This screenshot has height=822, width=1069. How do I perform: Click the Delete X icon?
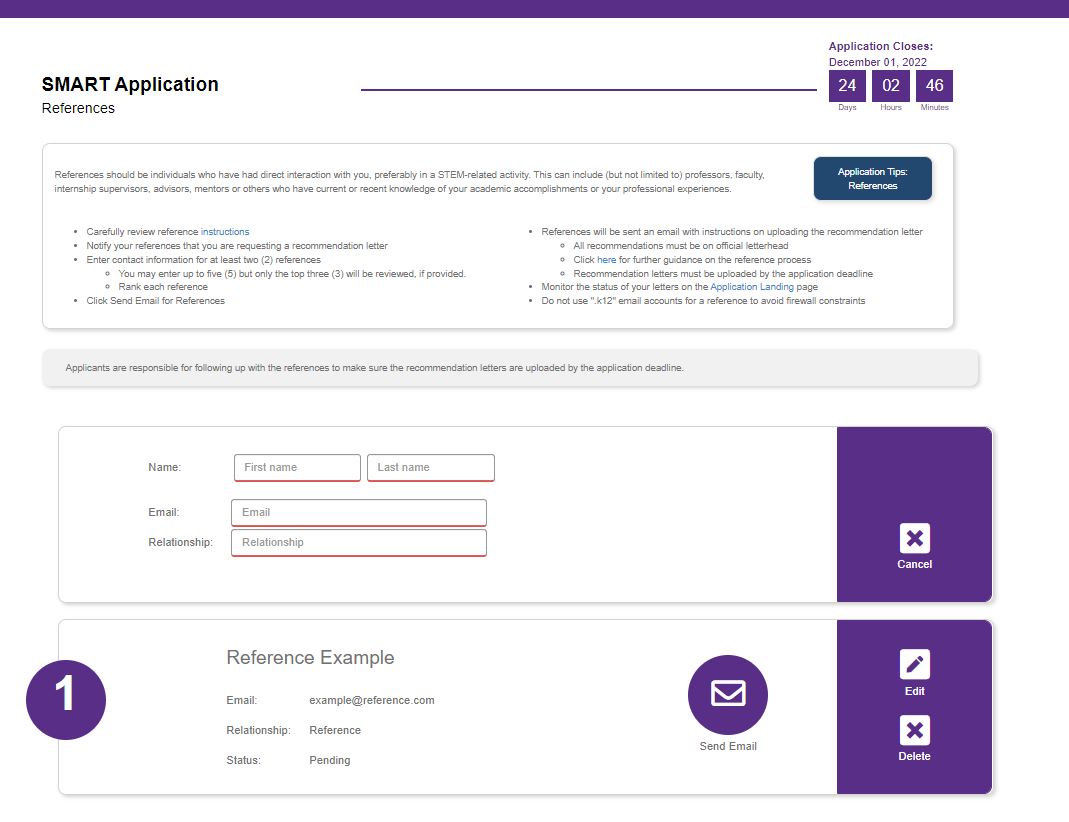pyautogui.click(x=914, y=730)
